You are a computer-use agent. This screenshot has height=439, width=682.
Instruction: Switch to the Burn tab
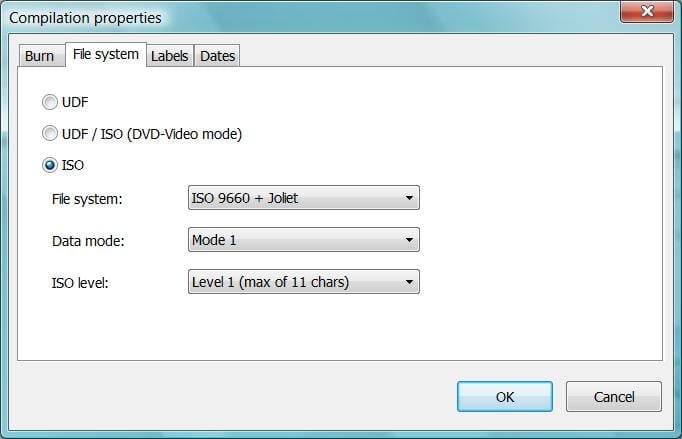coord(41,56)
